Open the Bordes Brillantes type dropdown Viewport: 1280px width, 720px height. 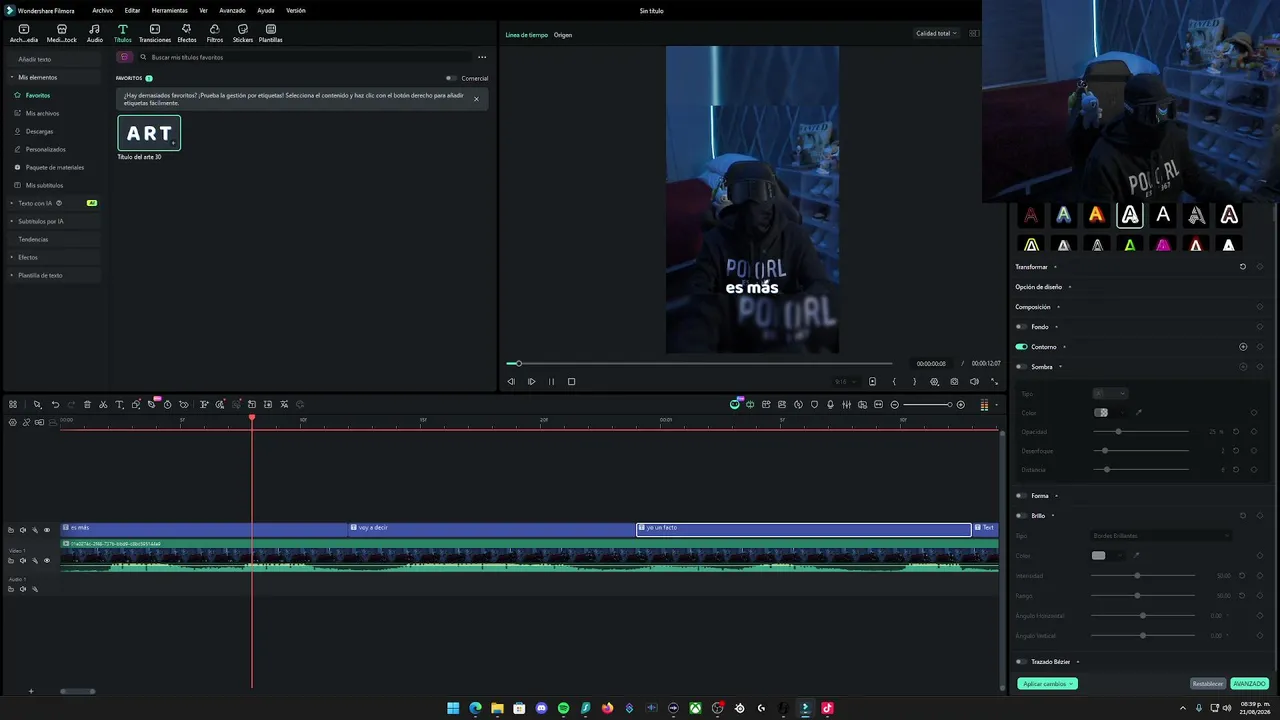(x=1161, y=536)
